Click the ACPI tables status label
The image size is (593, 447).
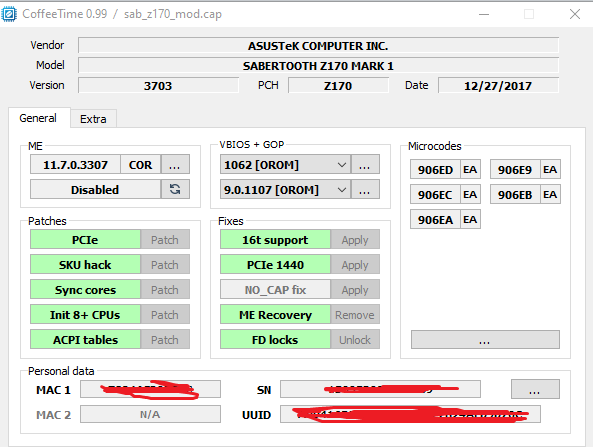85,339
